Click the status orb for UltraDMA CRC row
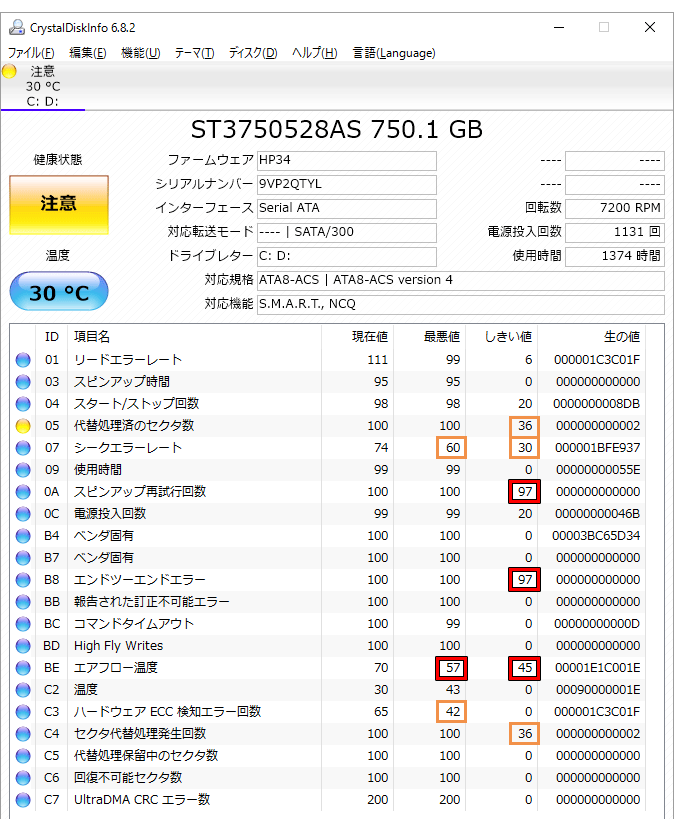674x819 pixels. pos(22,800)
